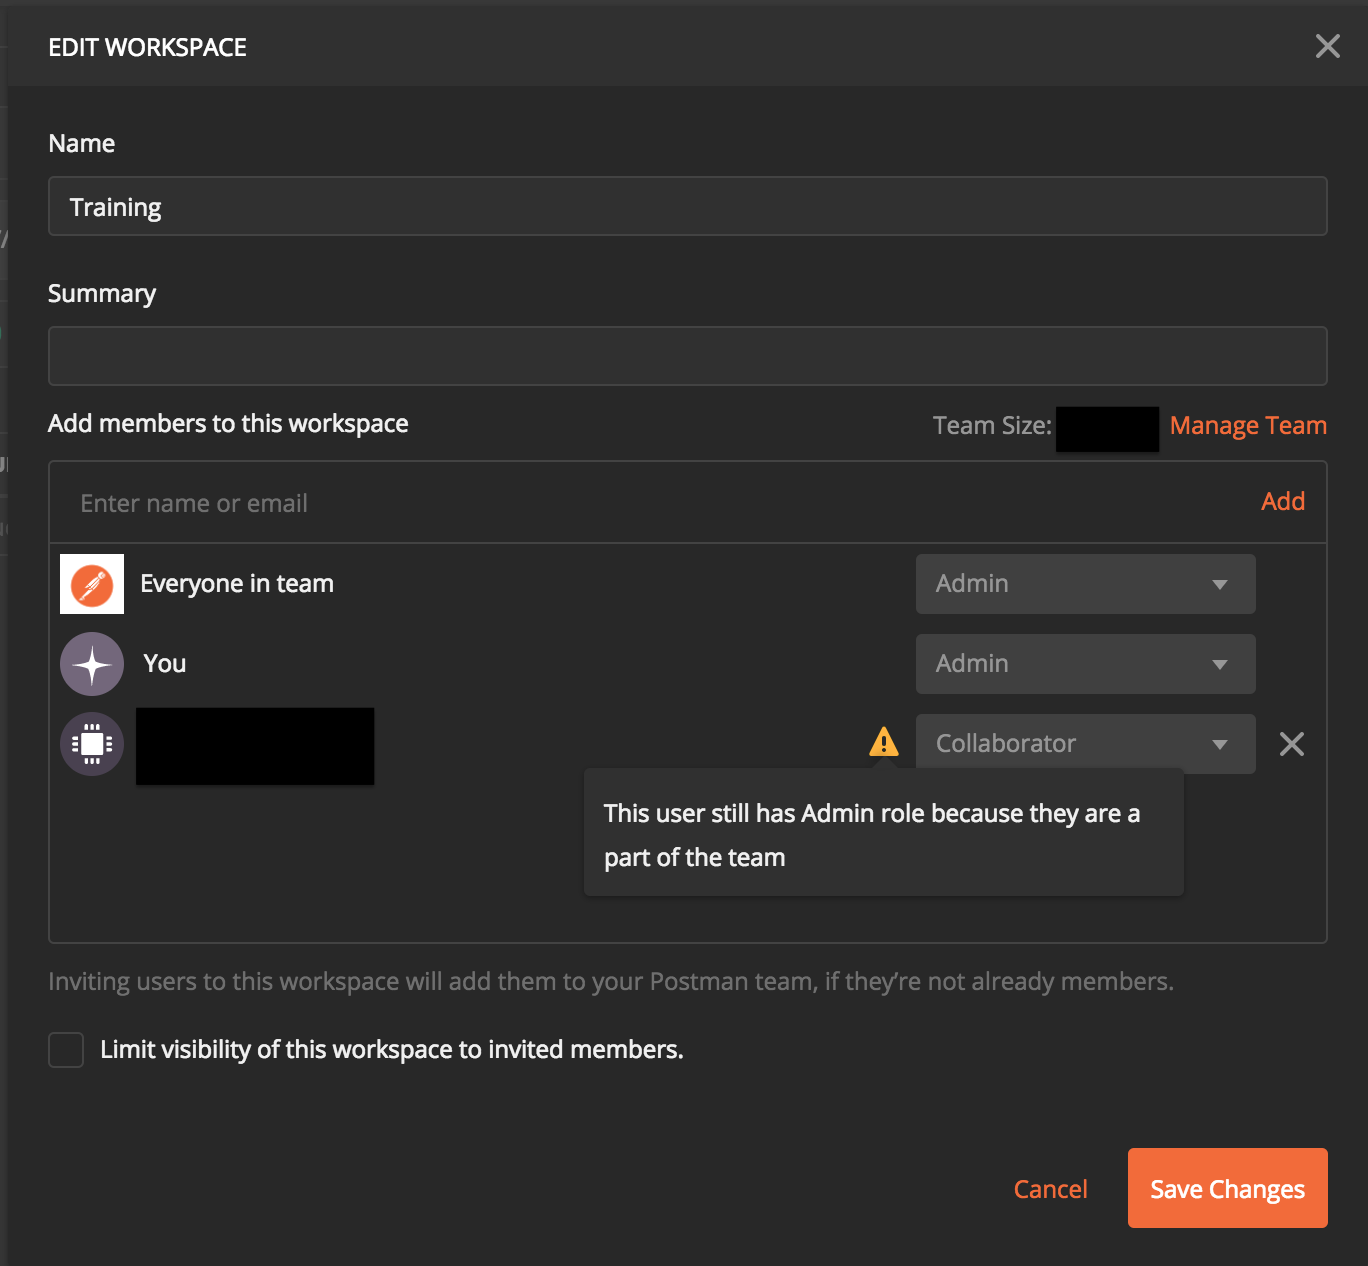
Task: Click the dropdown arrow on the Collaborator selector
Action: click(1219, 744)
